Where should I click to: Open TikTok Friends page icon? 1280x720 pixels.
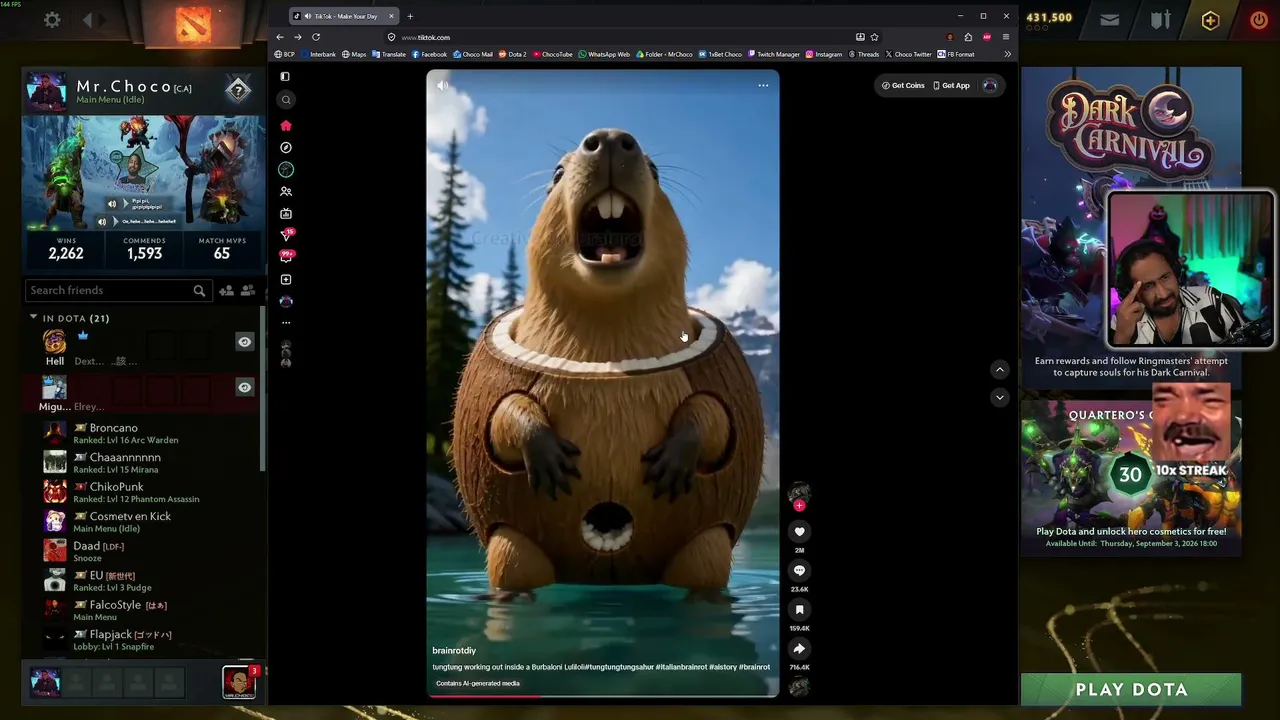(x=286, y=191)
